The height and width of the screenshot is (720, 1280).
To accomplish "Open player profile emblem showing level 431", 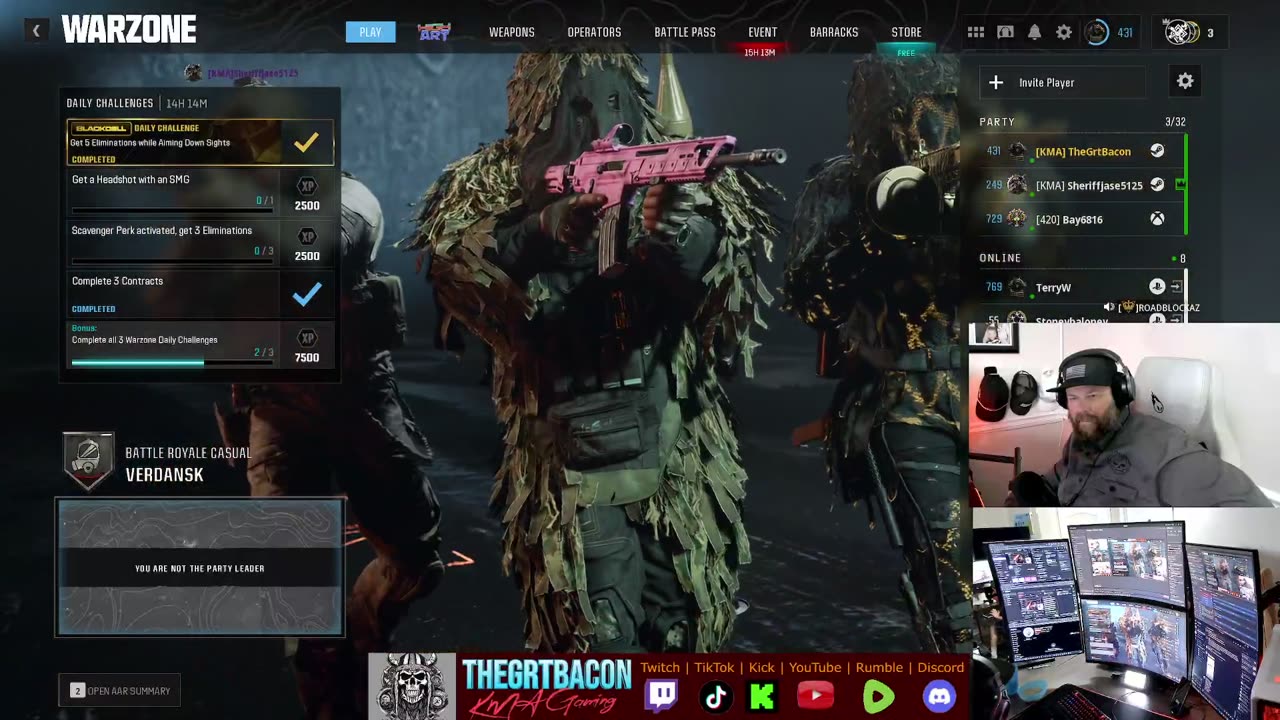I will pos(1097,32).
